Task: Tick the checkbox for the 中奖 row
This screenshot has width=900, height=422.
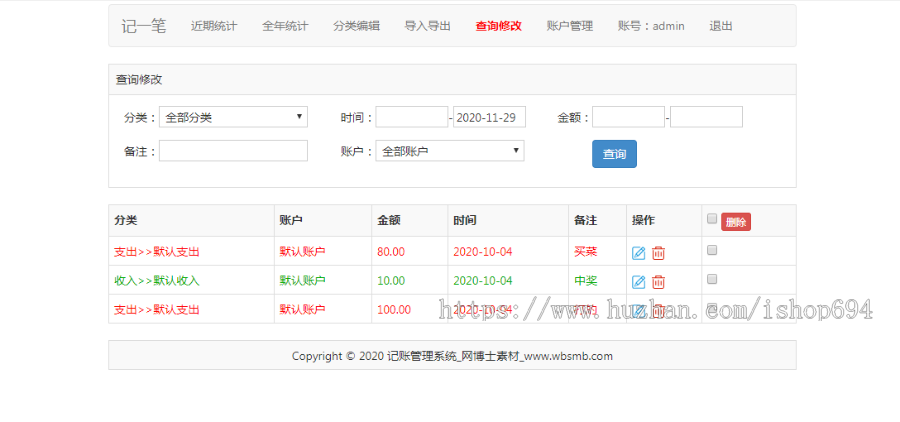Action: pyautogui.click(x=712, y=279)
